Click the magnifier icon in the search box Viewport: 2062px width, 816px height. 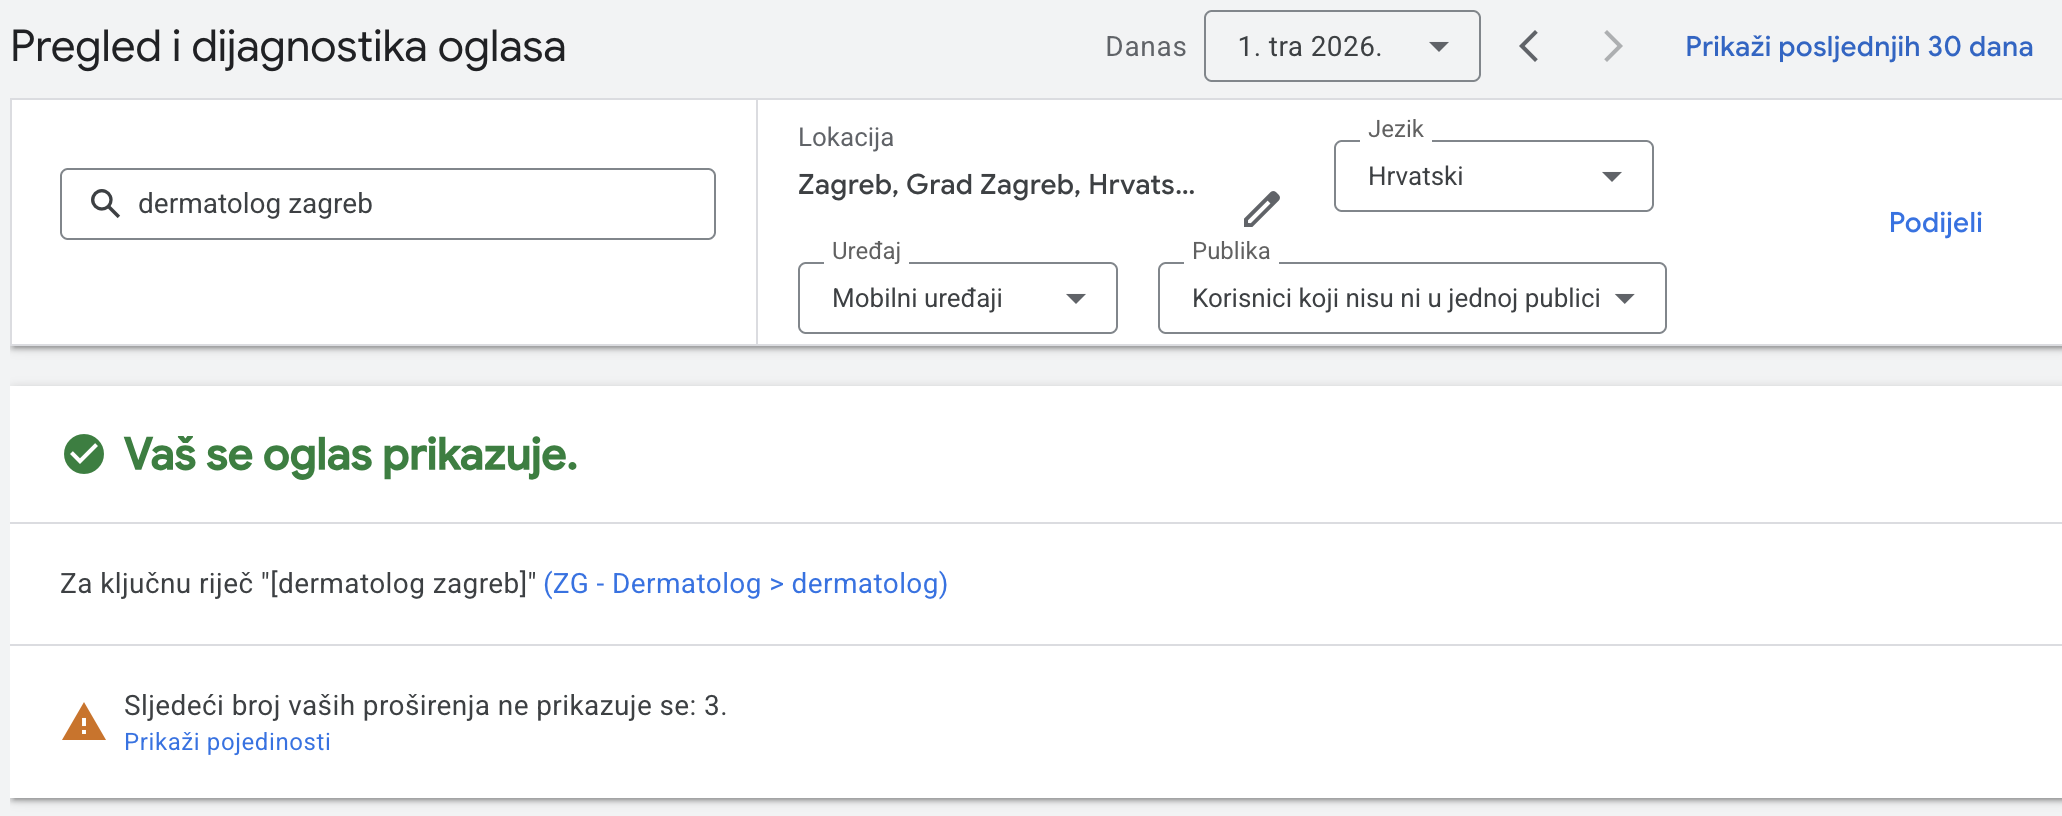105,204
